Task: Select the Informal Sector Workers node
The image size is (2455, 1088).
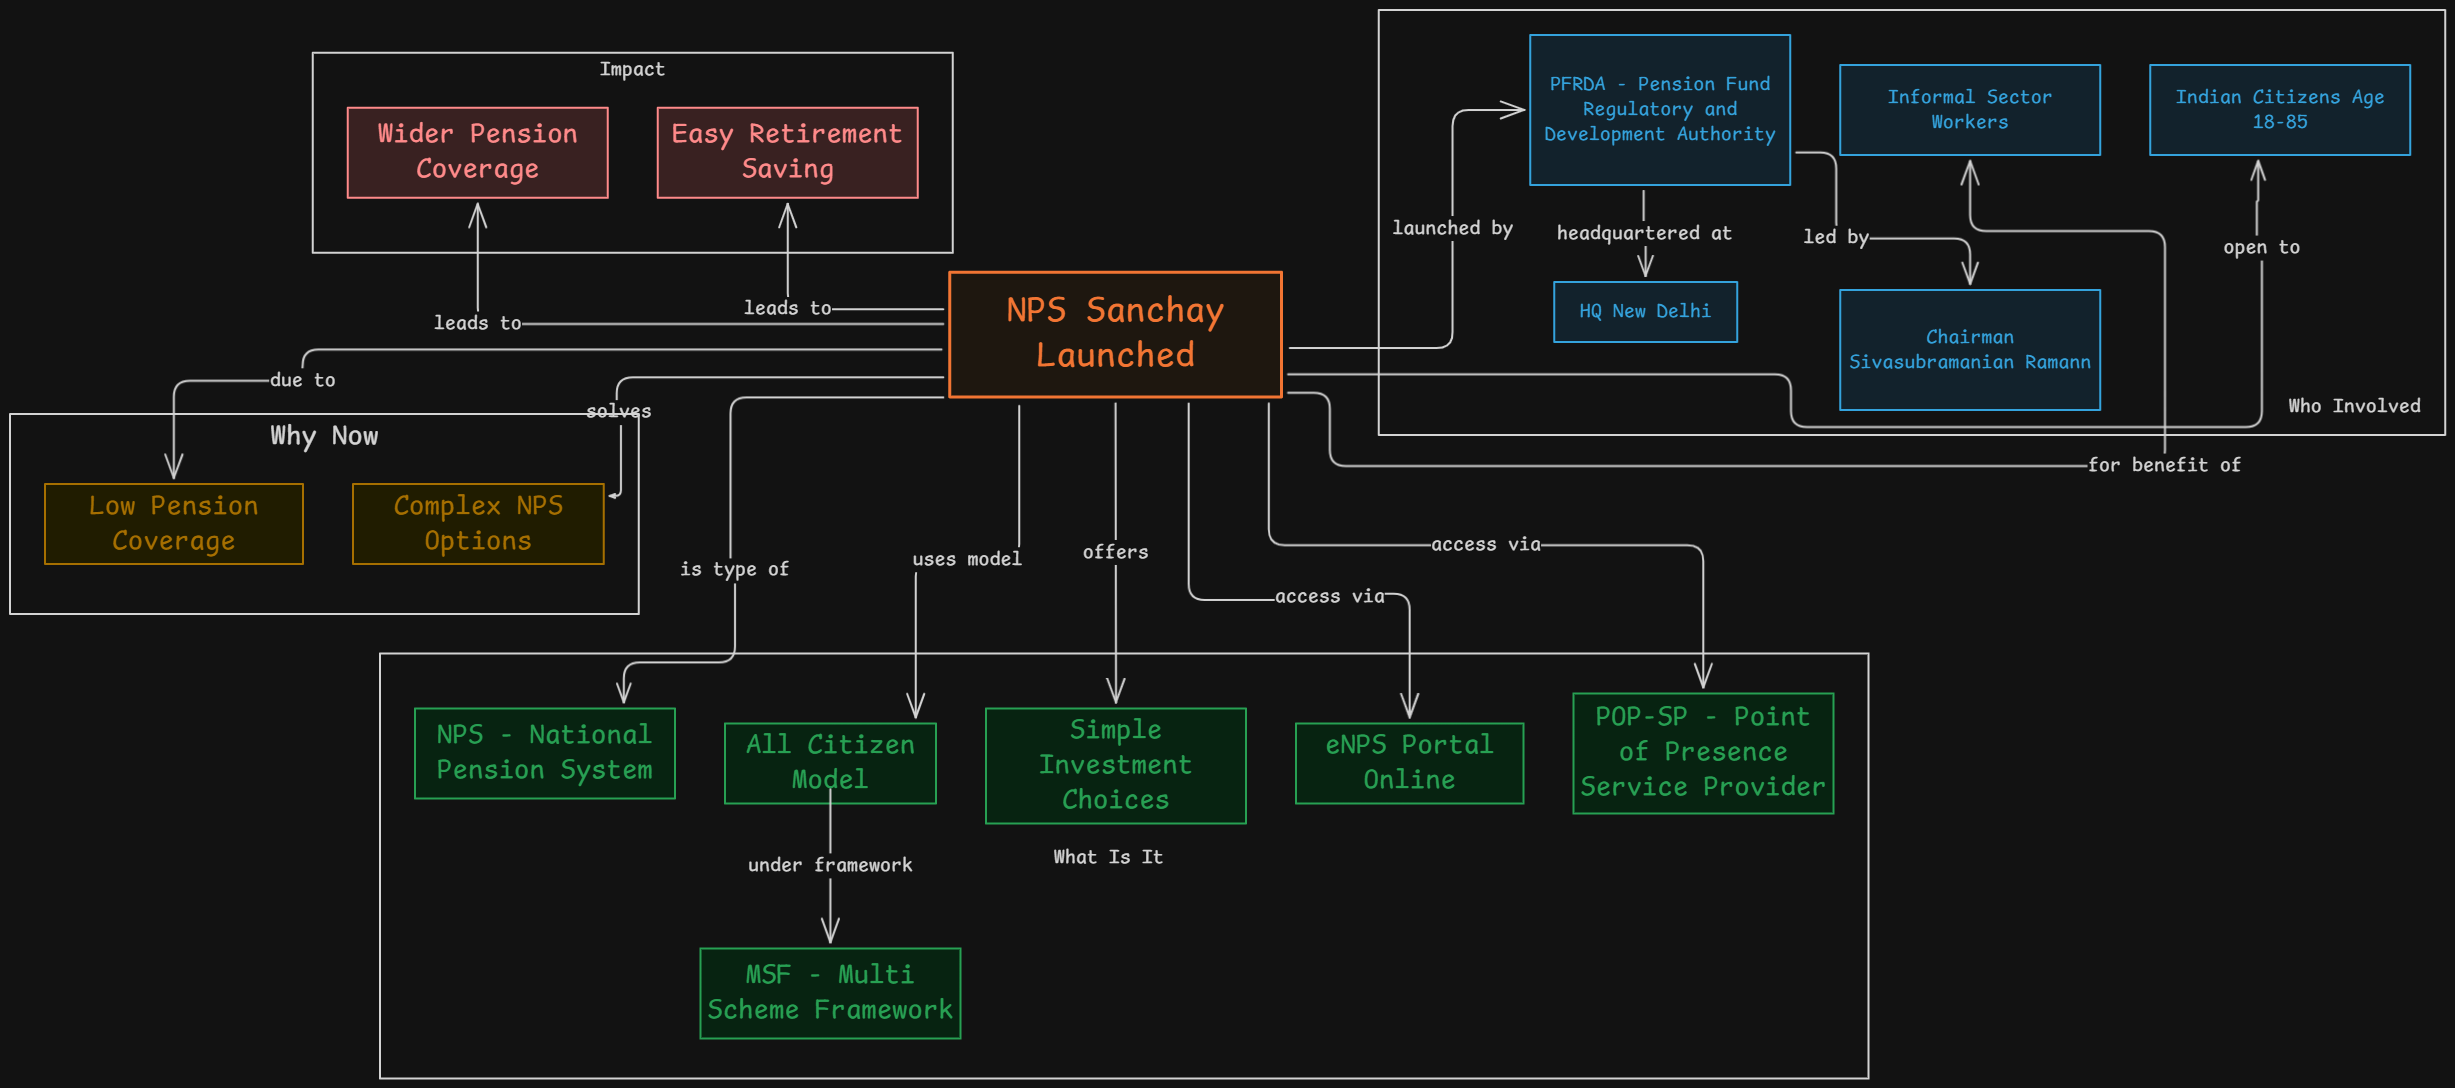Action: (x=1970, y=110)
